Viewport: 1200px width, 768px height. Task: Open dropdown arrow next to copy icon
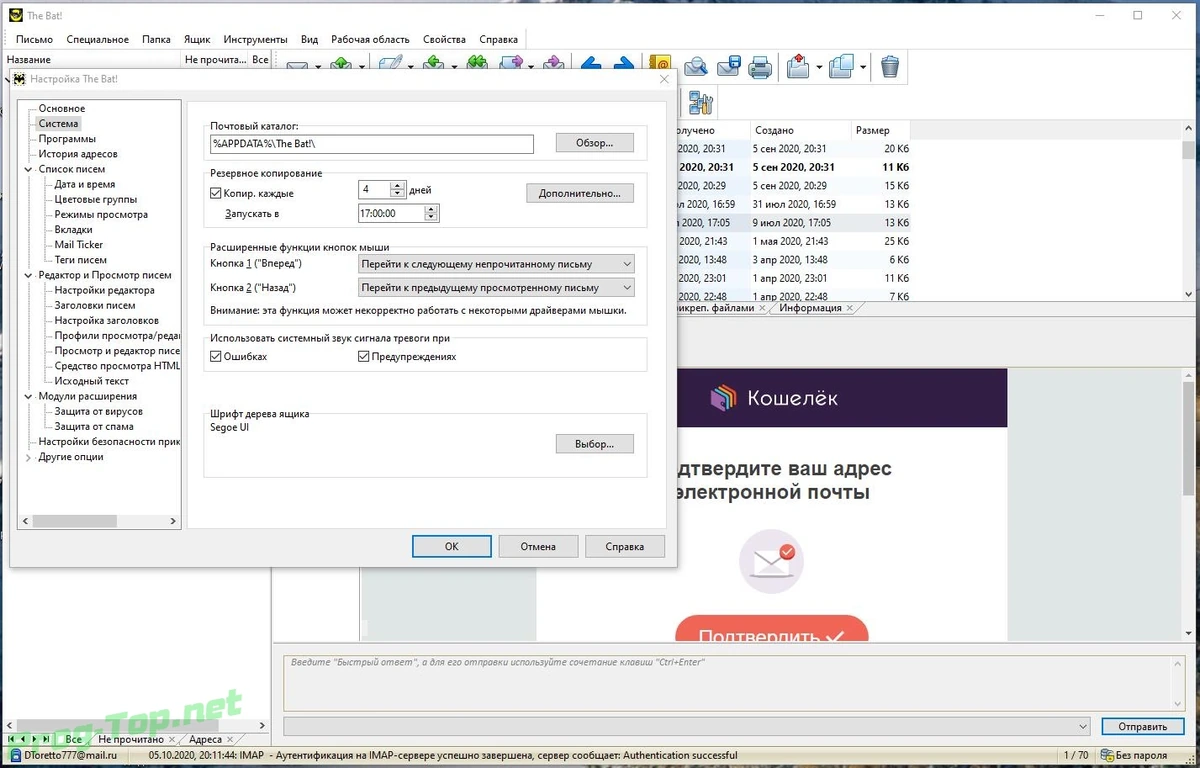tap(863, 68)
